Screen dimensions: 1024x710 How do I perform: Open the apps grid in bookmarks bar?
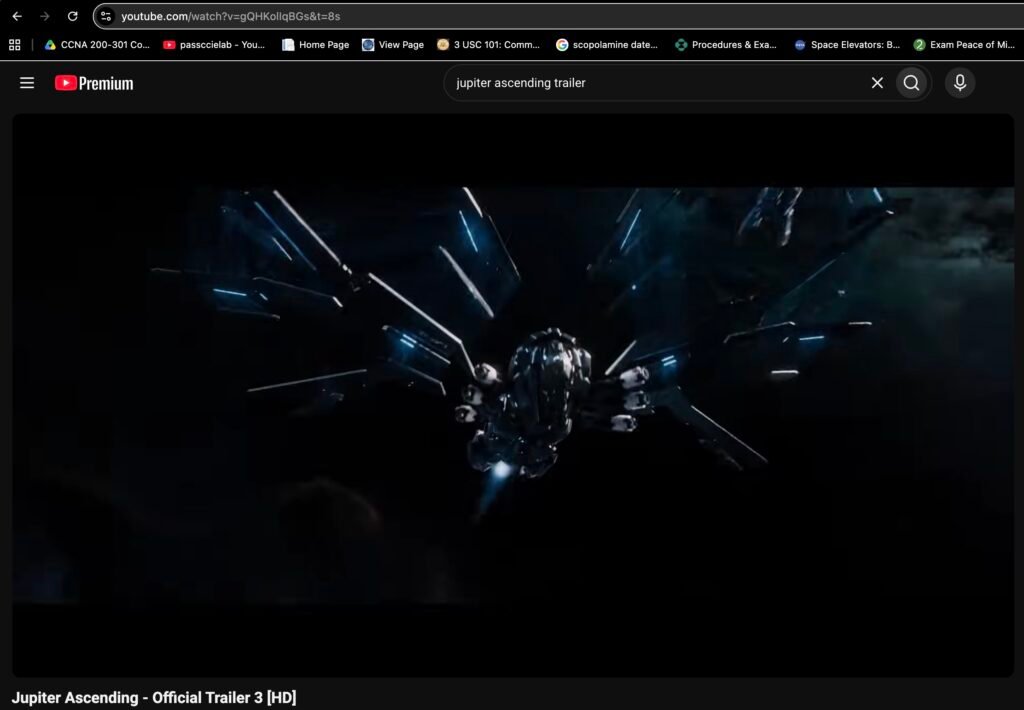[x=14, y=44]
